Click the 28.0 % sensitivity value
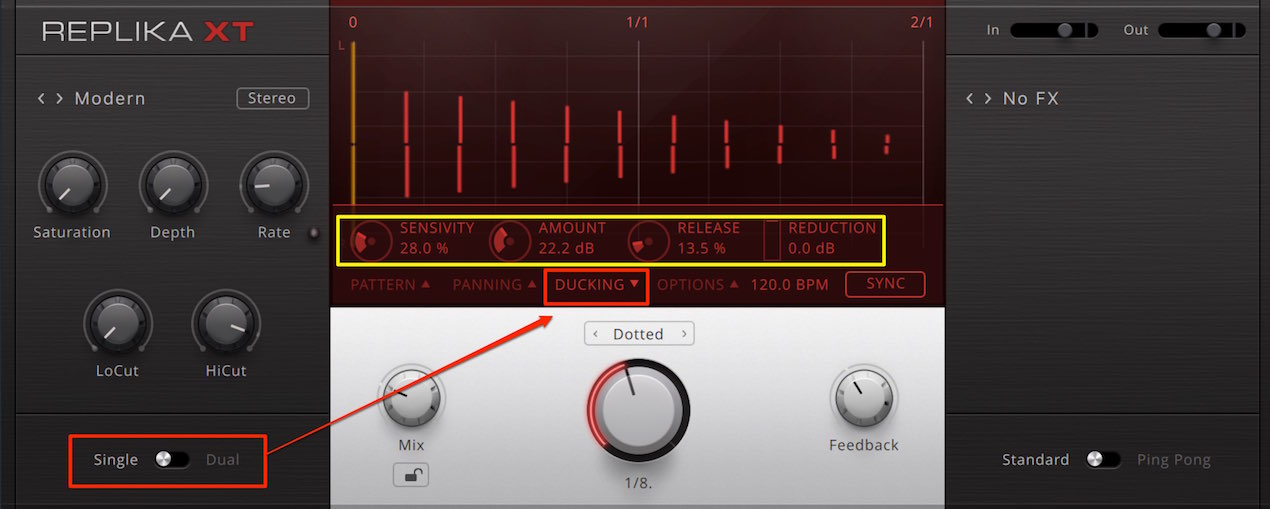 424,248
